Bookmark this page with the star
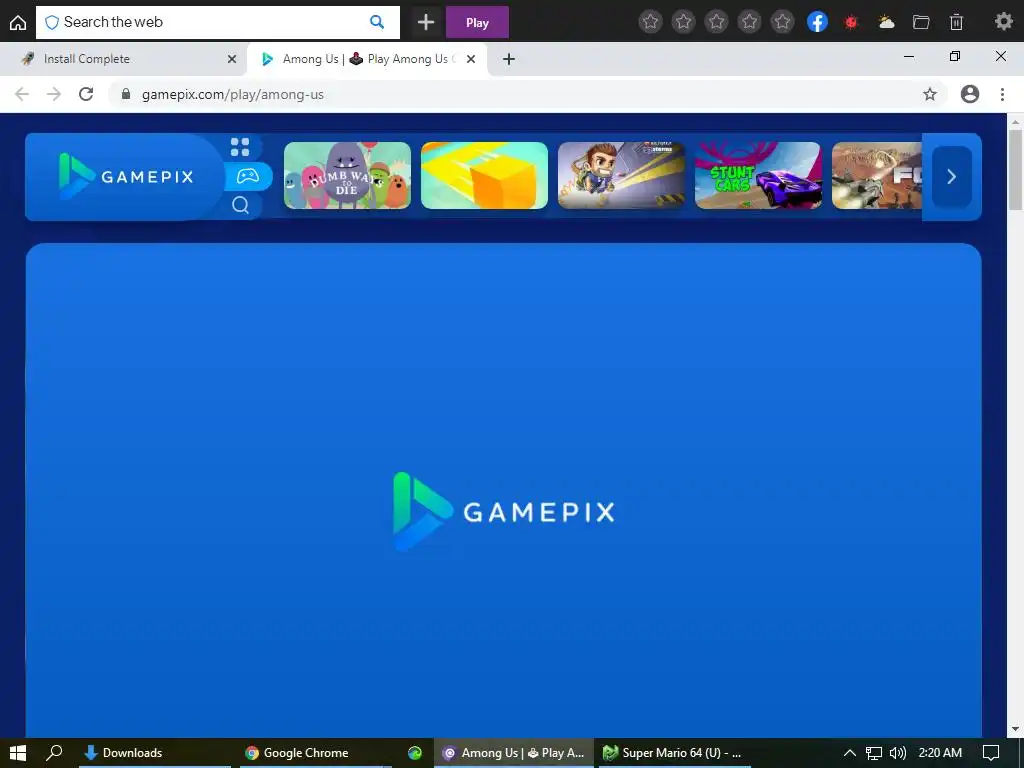This screenshot has height=768, width=1024. pyautogui.click(x=930, y=94)
